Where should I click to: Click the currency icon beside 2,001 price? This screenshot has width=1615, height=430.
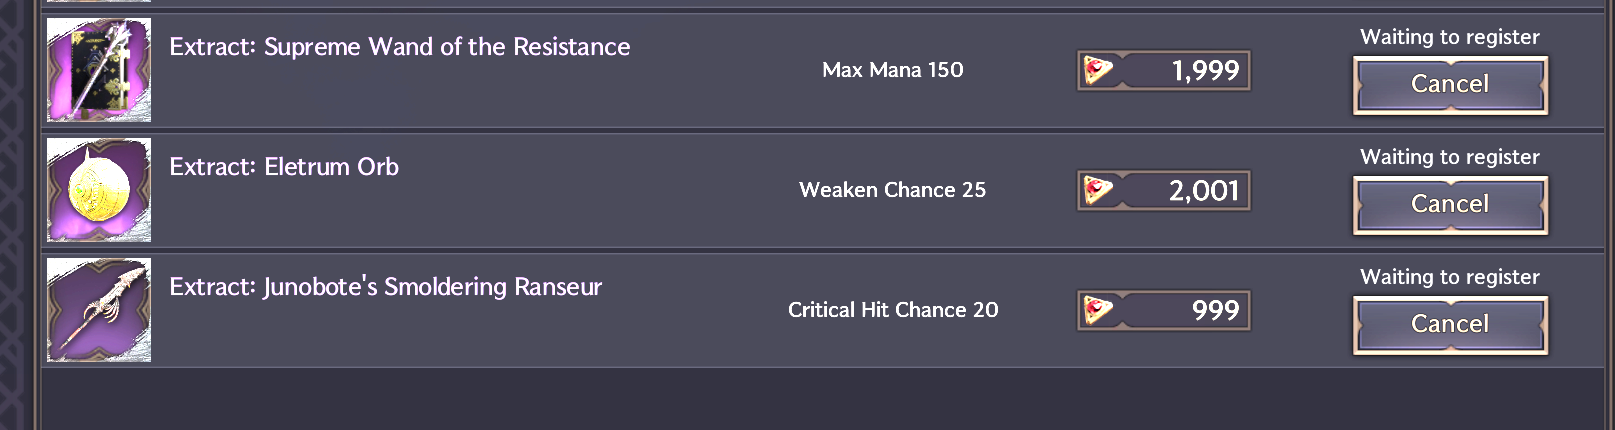(1099, 191)
